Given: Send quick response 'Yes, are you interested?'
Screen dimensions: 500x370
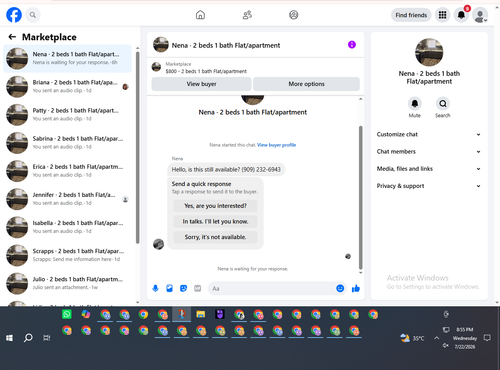Looking at the screenshot, I should tap(215, 206).
